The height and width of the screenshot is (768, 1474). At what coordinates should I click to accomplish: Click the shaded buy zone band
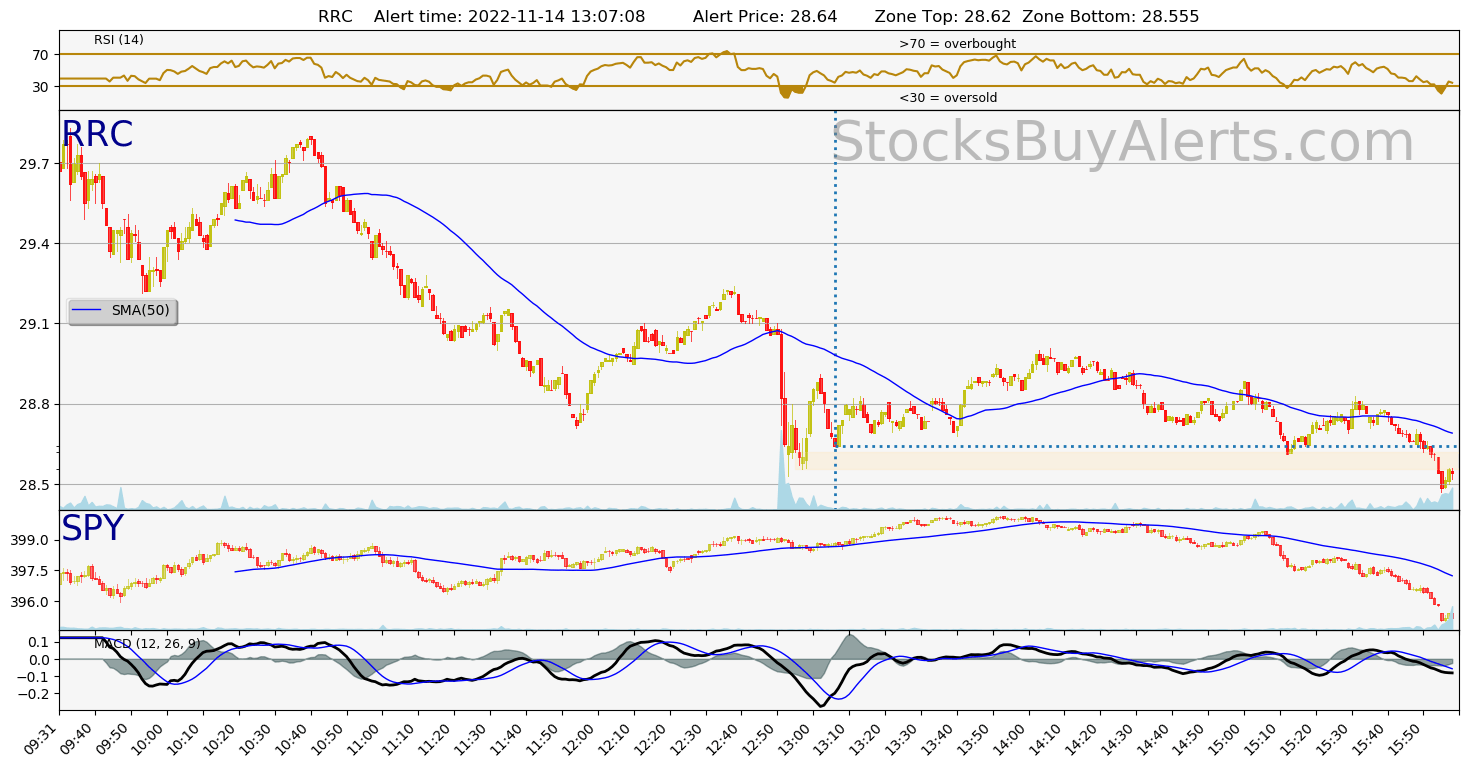coord(1129,460)
